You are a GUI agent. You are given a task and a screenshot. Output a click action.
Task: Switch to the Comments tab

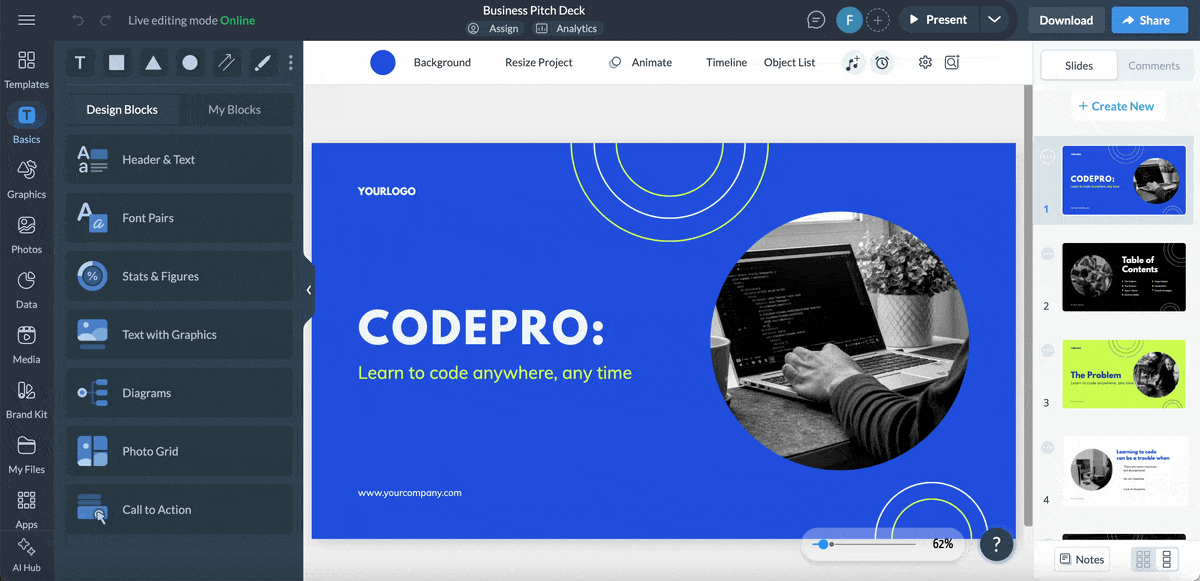1153,66
